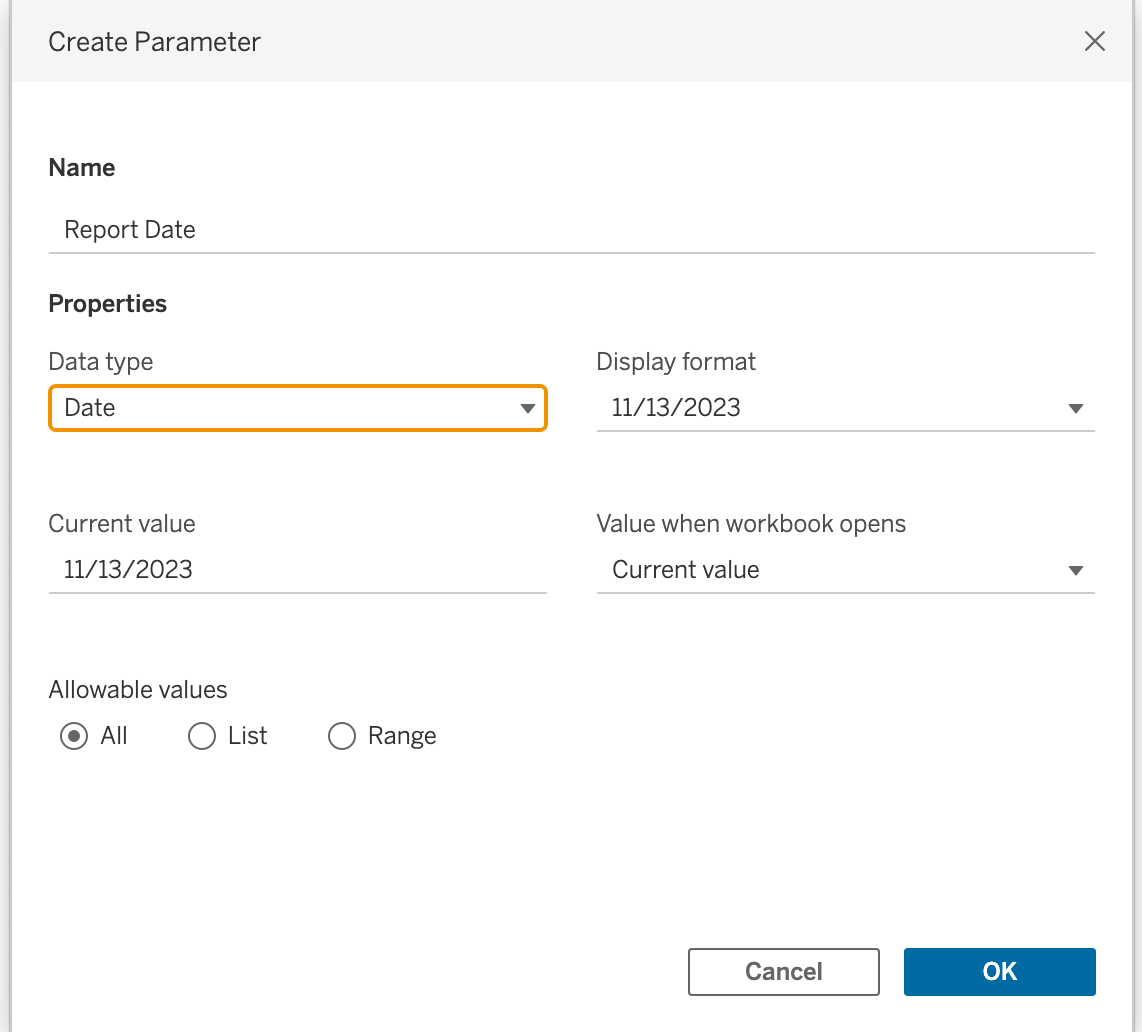The height and width of the screenshot is (1032, 1142).
Task: Select the List allowable values radio
Action: [202, 736]
